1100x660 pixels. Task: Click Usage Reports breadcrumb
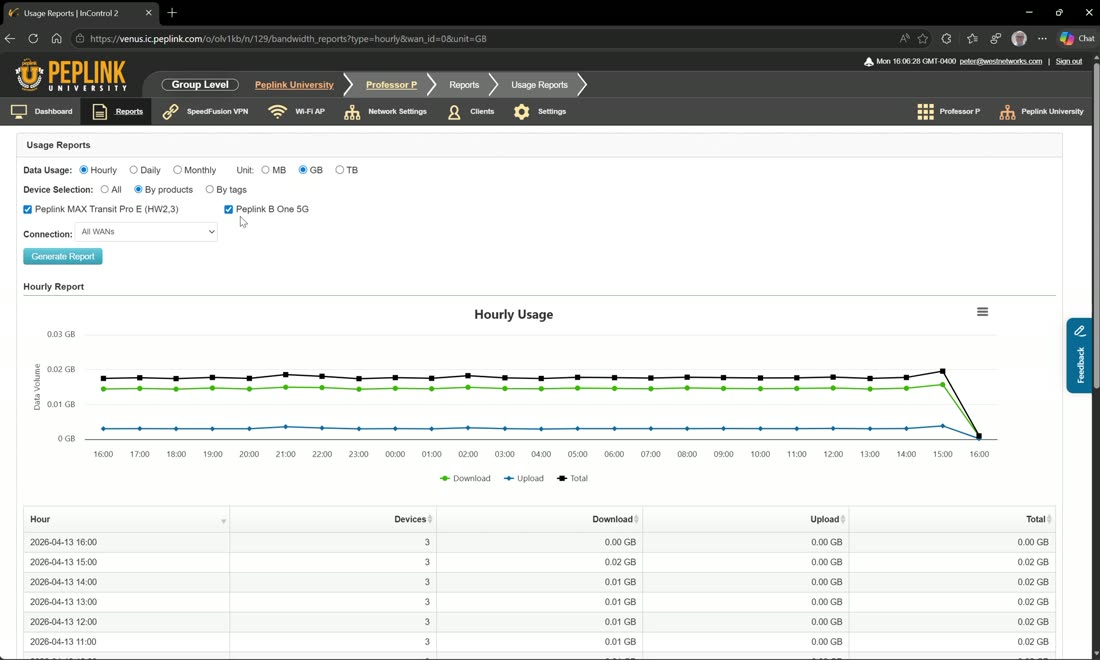pyautogui.click(x=539, y=85)
